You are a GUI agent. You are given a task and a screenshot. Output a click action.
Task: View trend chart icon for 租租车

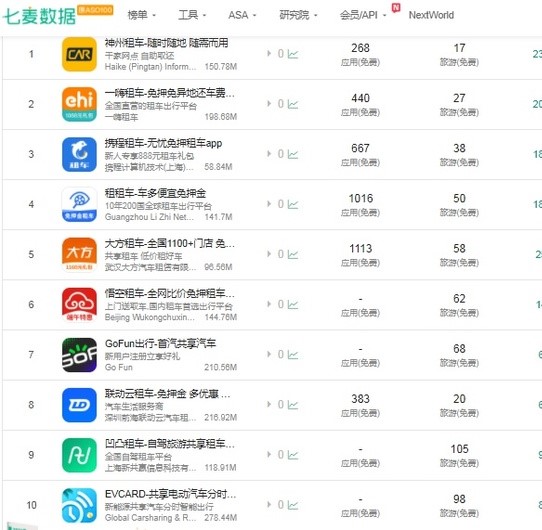coord(293,204)
